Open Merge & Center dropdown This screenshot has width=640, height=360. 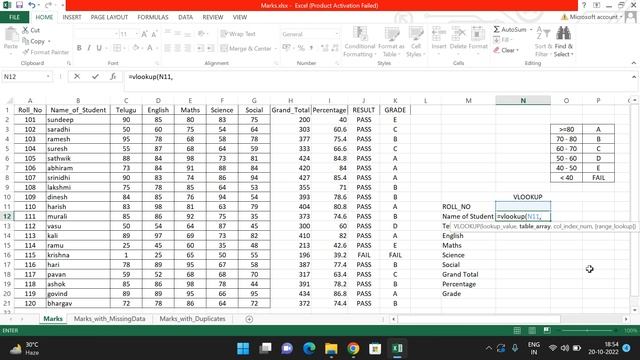click(276, 49)
